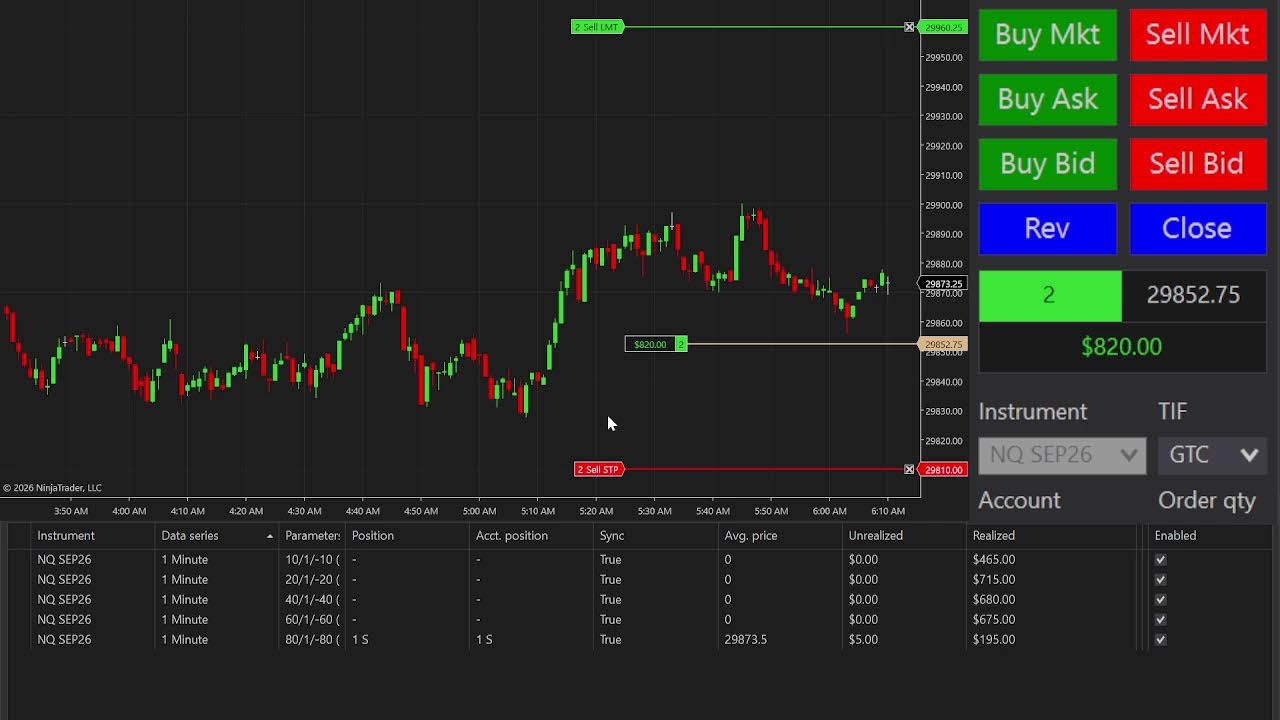Click the 29873.25 current price marker
Viewport: 1280px width, 720px height.
(943, 284)
